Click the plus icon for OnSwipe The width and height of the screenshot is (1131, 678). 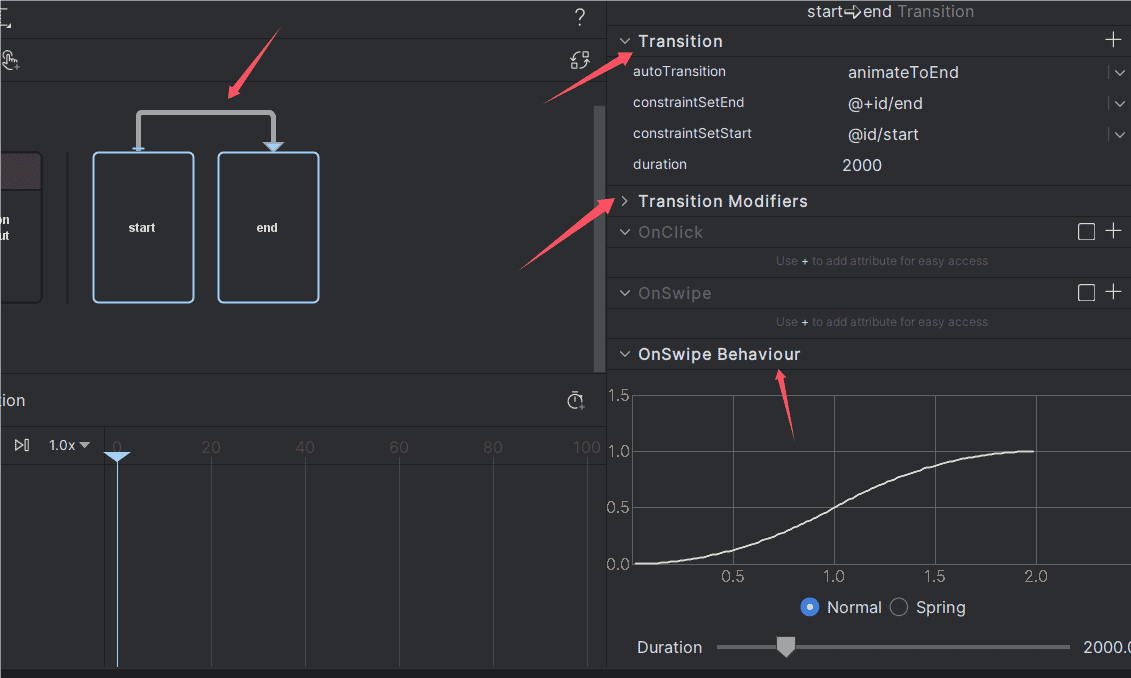click(x=1113, y=293)
